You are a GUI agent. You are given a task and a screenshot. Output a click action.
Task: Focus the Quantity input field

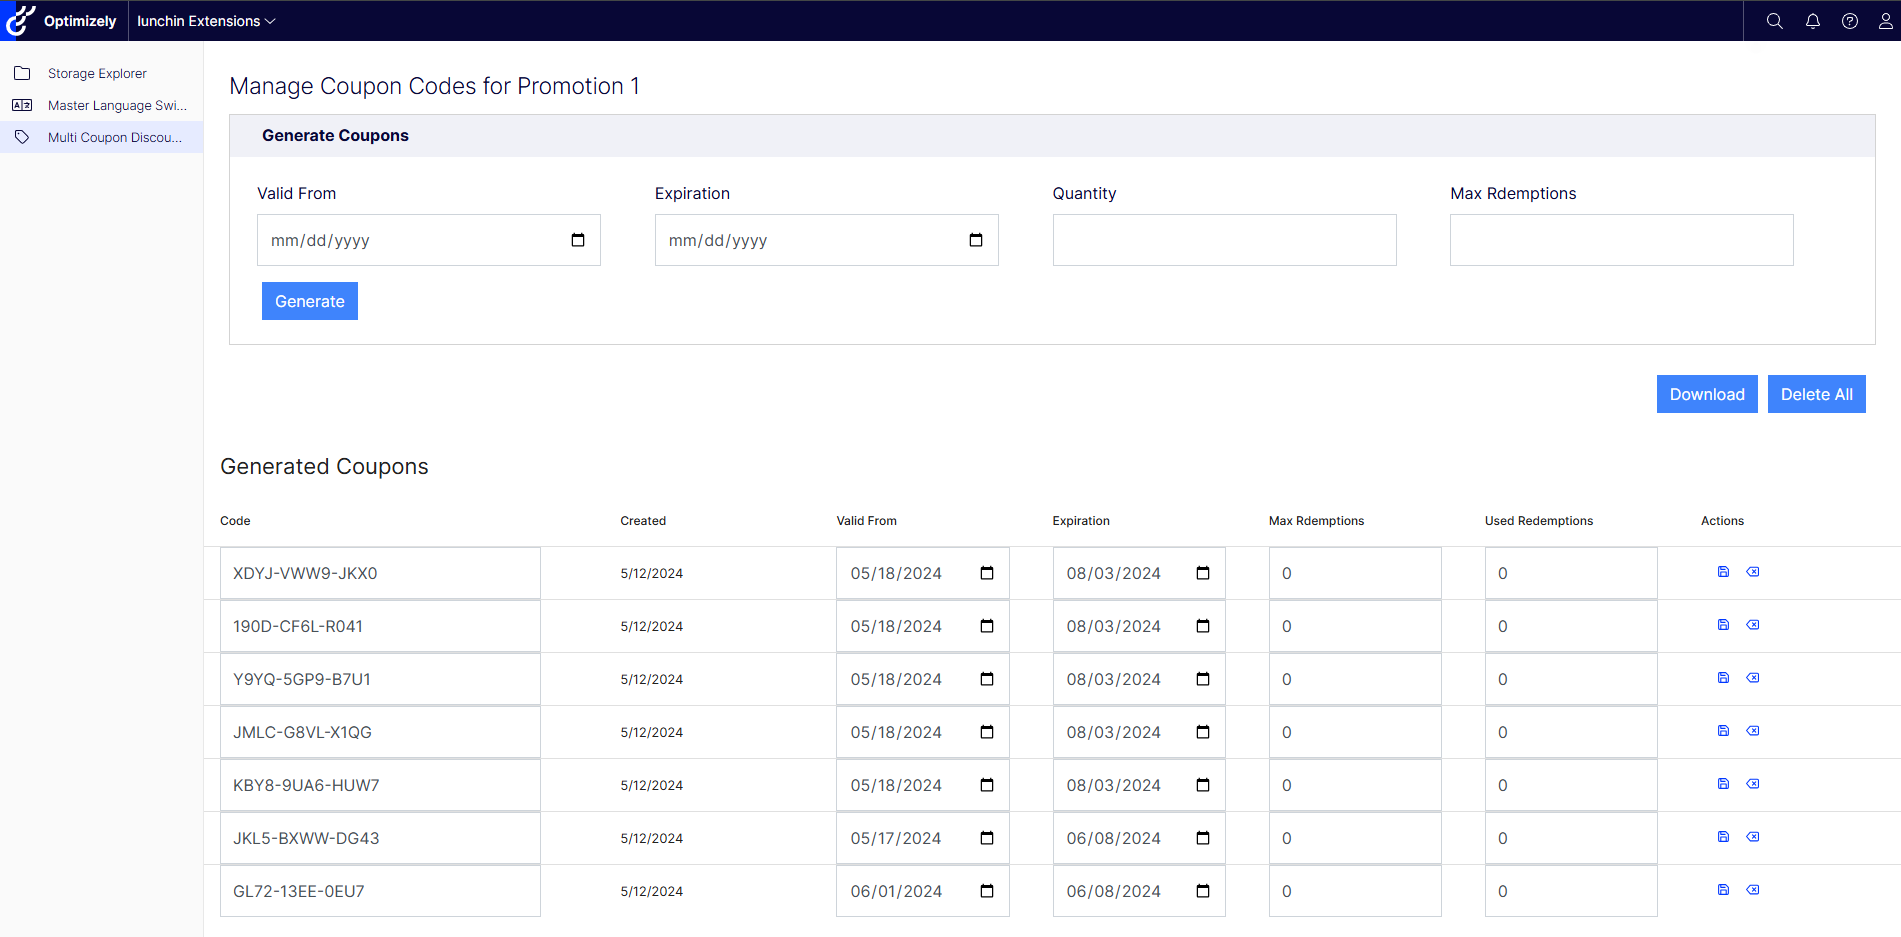tap(1224, 240)
